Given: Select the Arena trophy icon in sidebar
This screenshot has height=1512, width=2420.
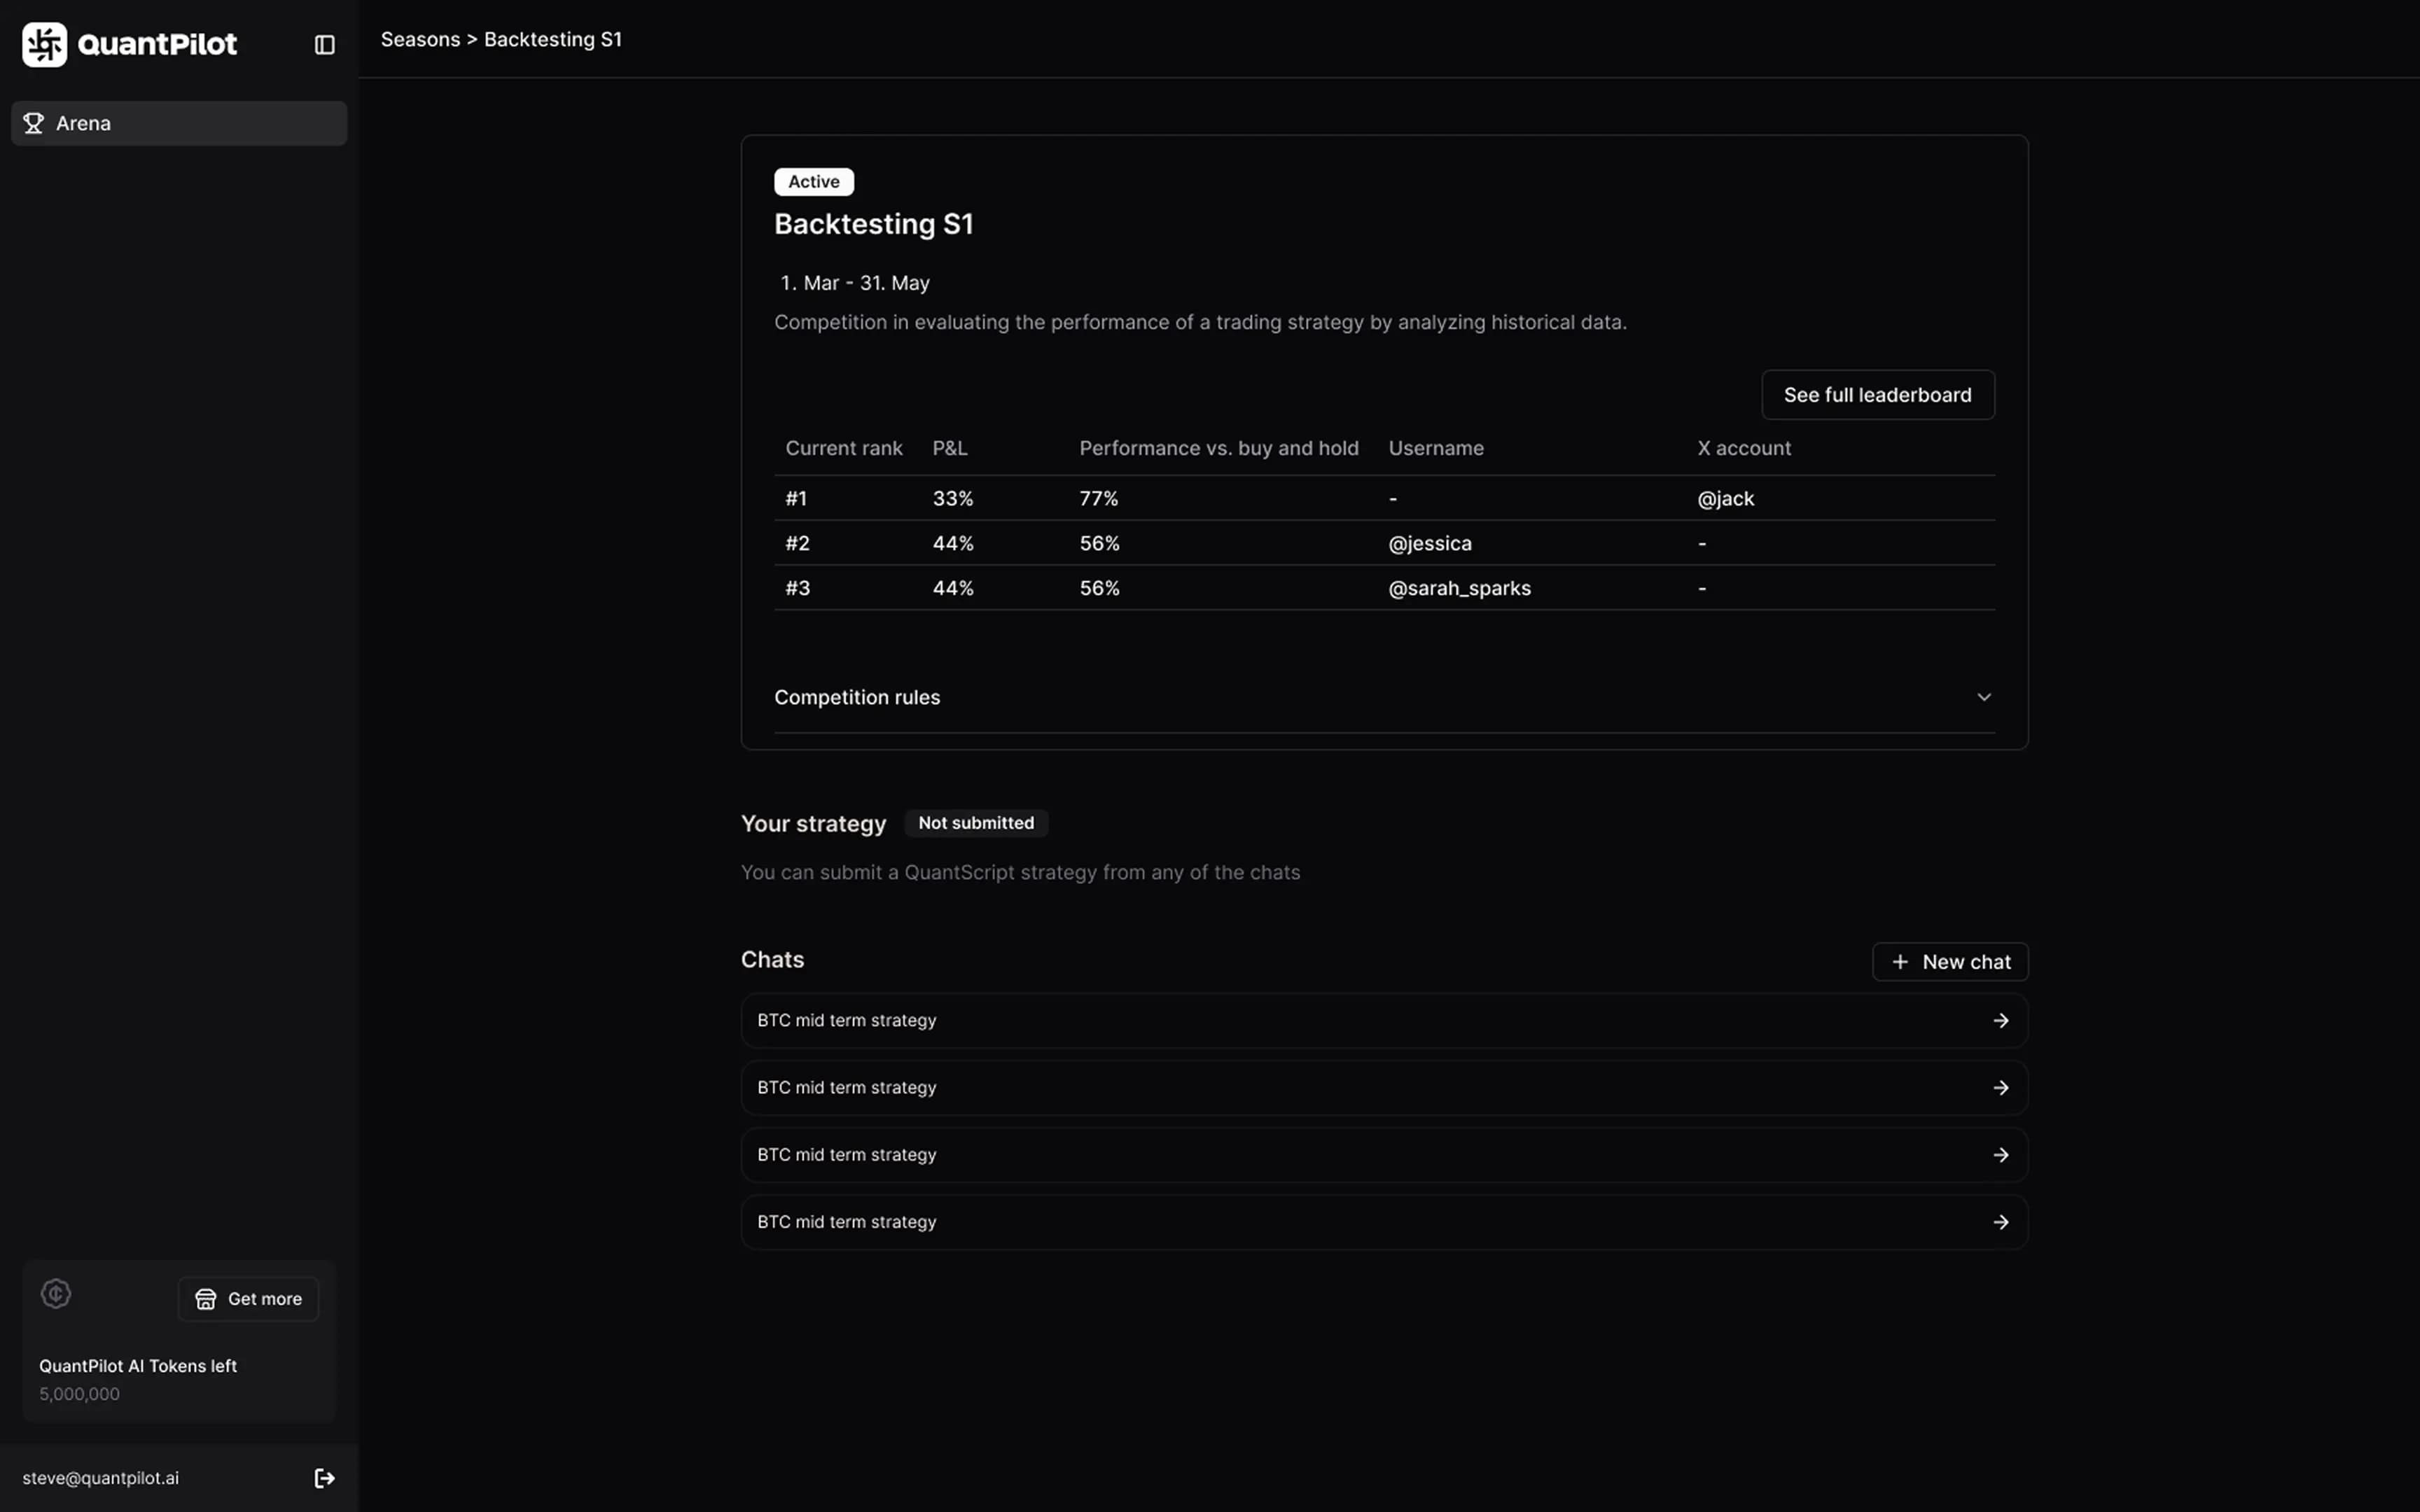Looking at the screenshot, I should 33,123.
